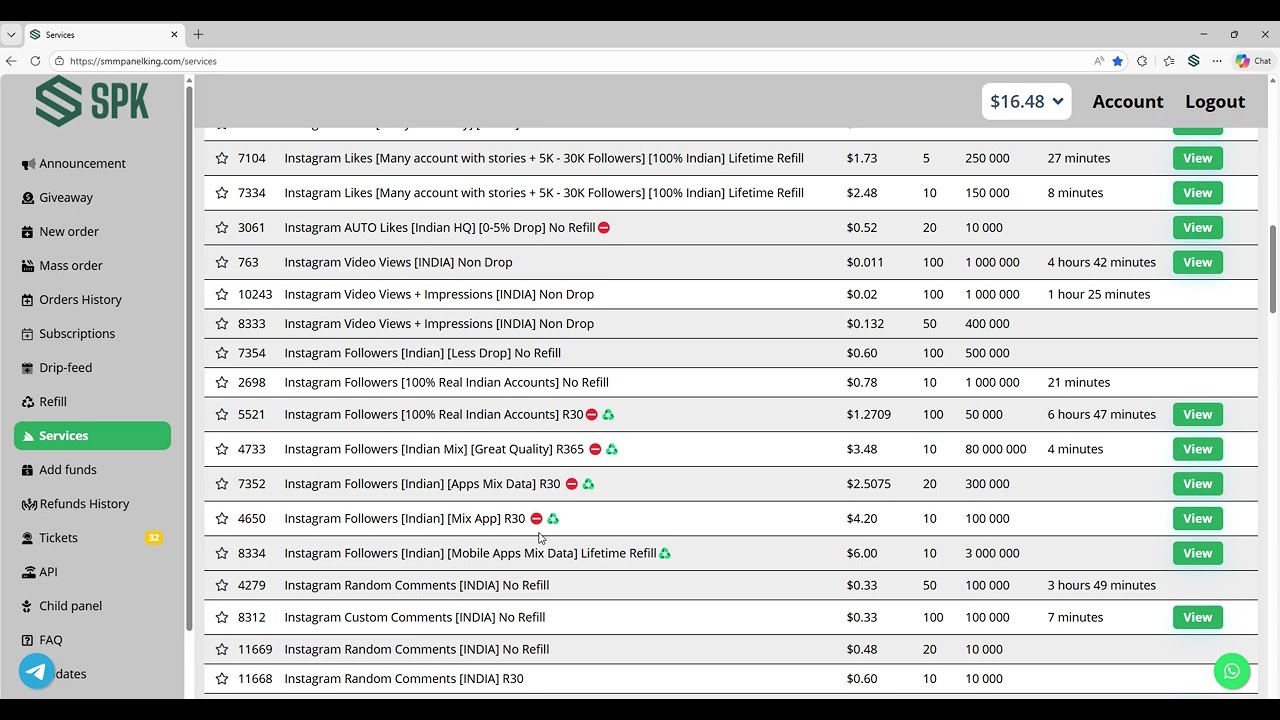This screenshot has width=1280, height=720.
Task: Click the Giveaway icon in sidebar
Action: tap(28, 198)
